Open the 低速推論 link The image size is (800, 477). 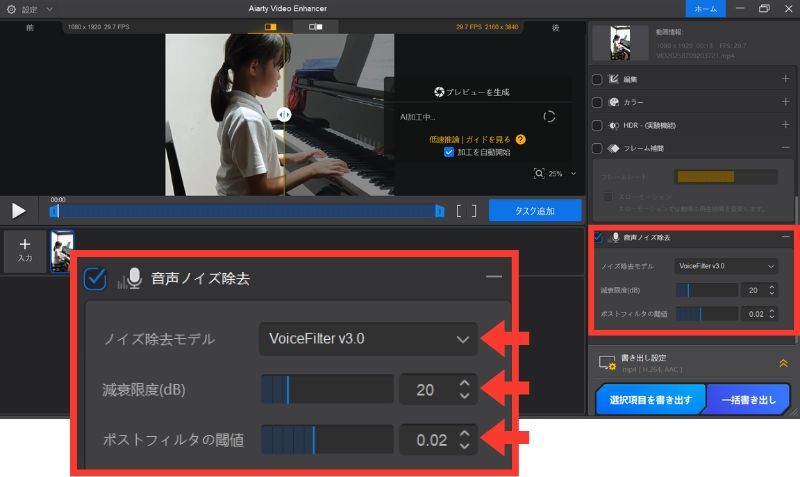(444, 139)
